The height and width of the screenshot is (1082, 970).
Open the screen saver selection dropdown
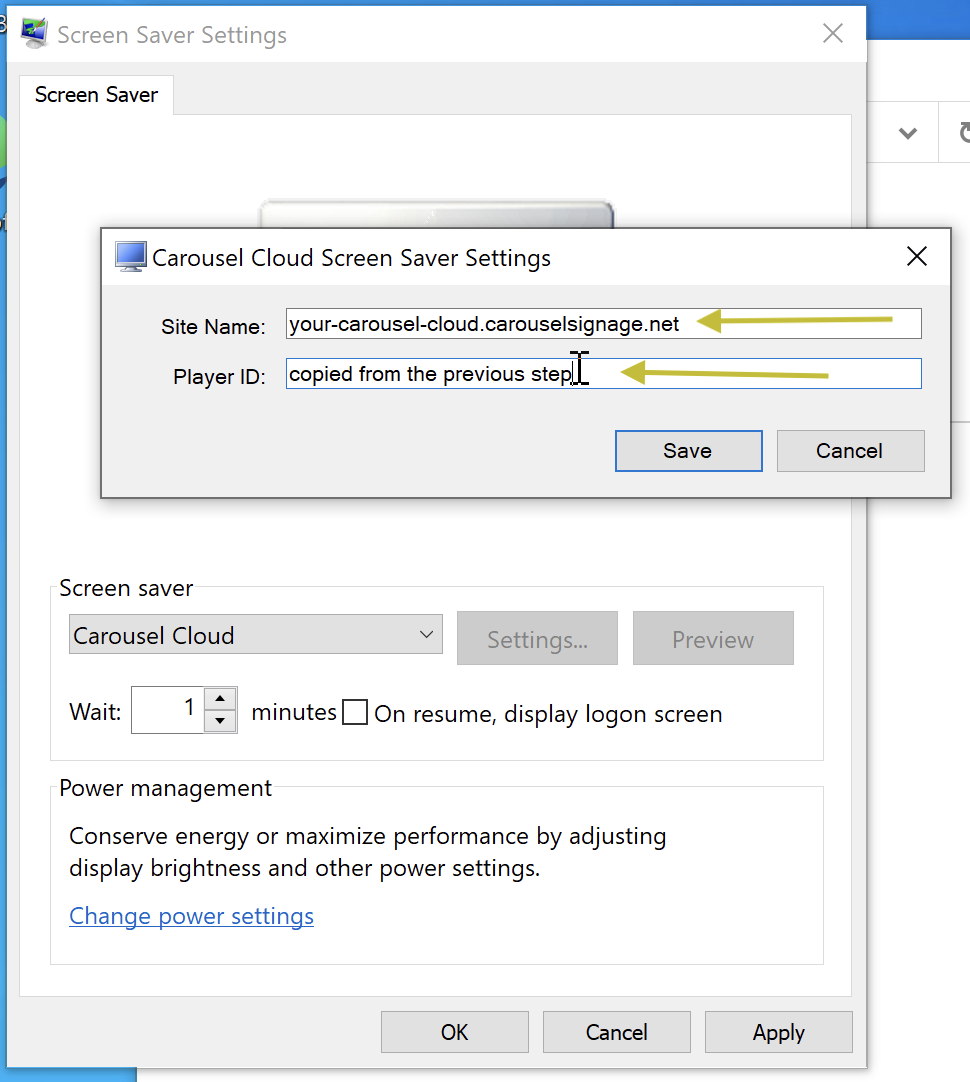[x=428, y=634]
